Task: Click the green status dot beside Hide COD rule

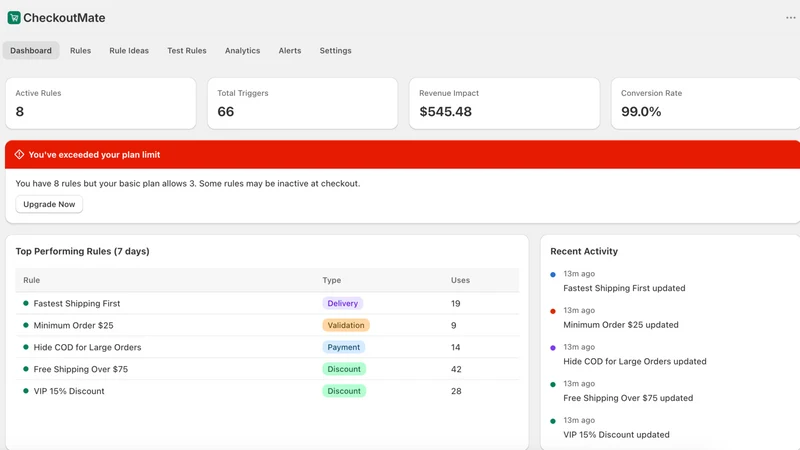Action: click(x=26, y=347)
